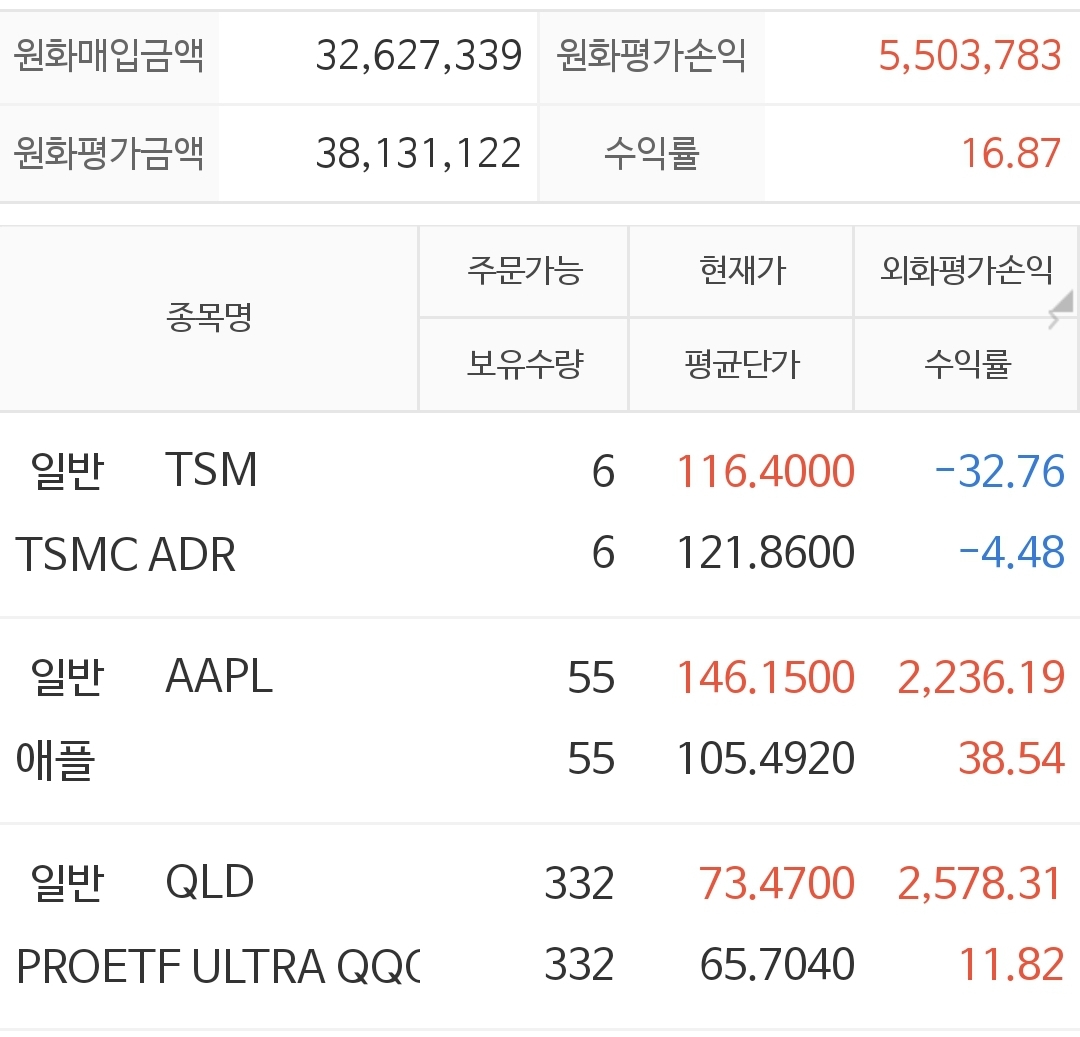Tap the AAPL profit value 2,236.19
The width and height of the screenshot is (1080, 1037).
980,677
